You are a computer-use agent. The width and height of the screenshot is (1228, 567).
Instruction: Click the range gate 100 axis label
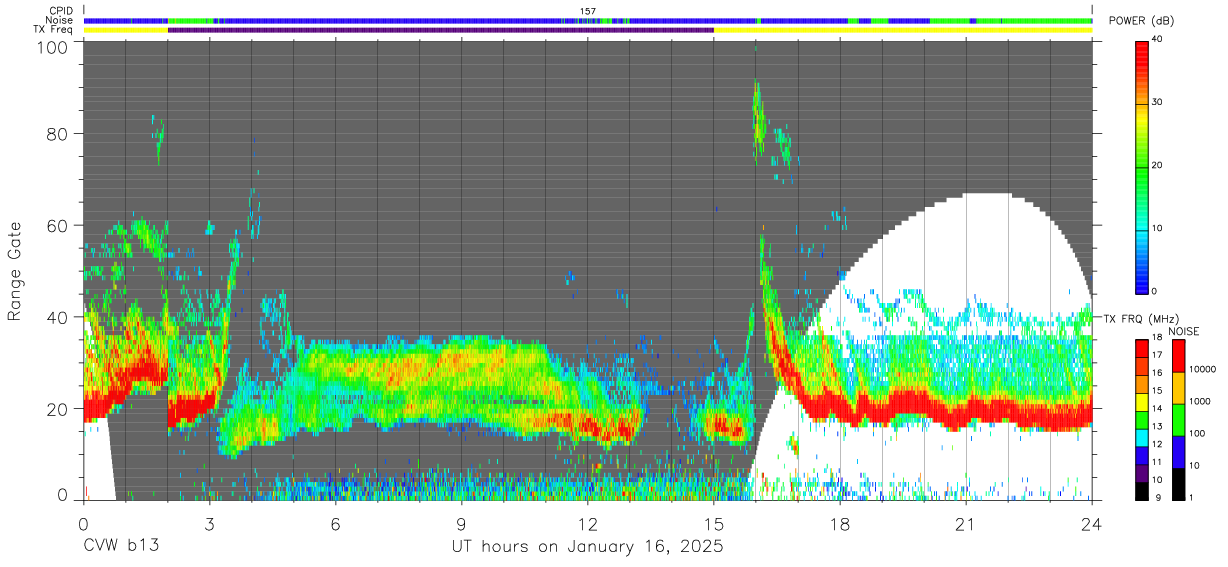[x=54, y=47]
